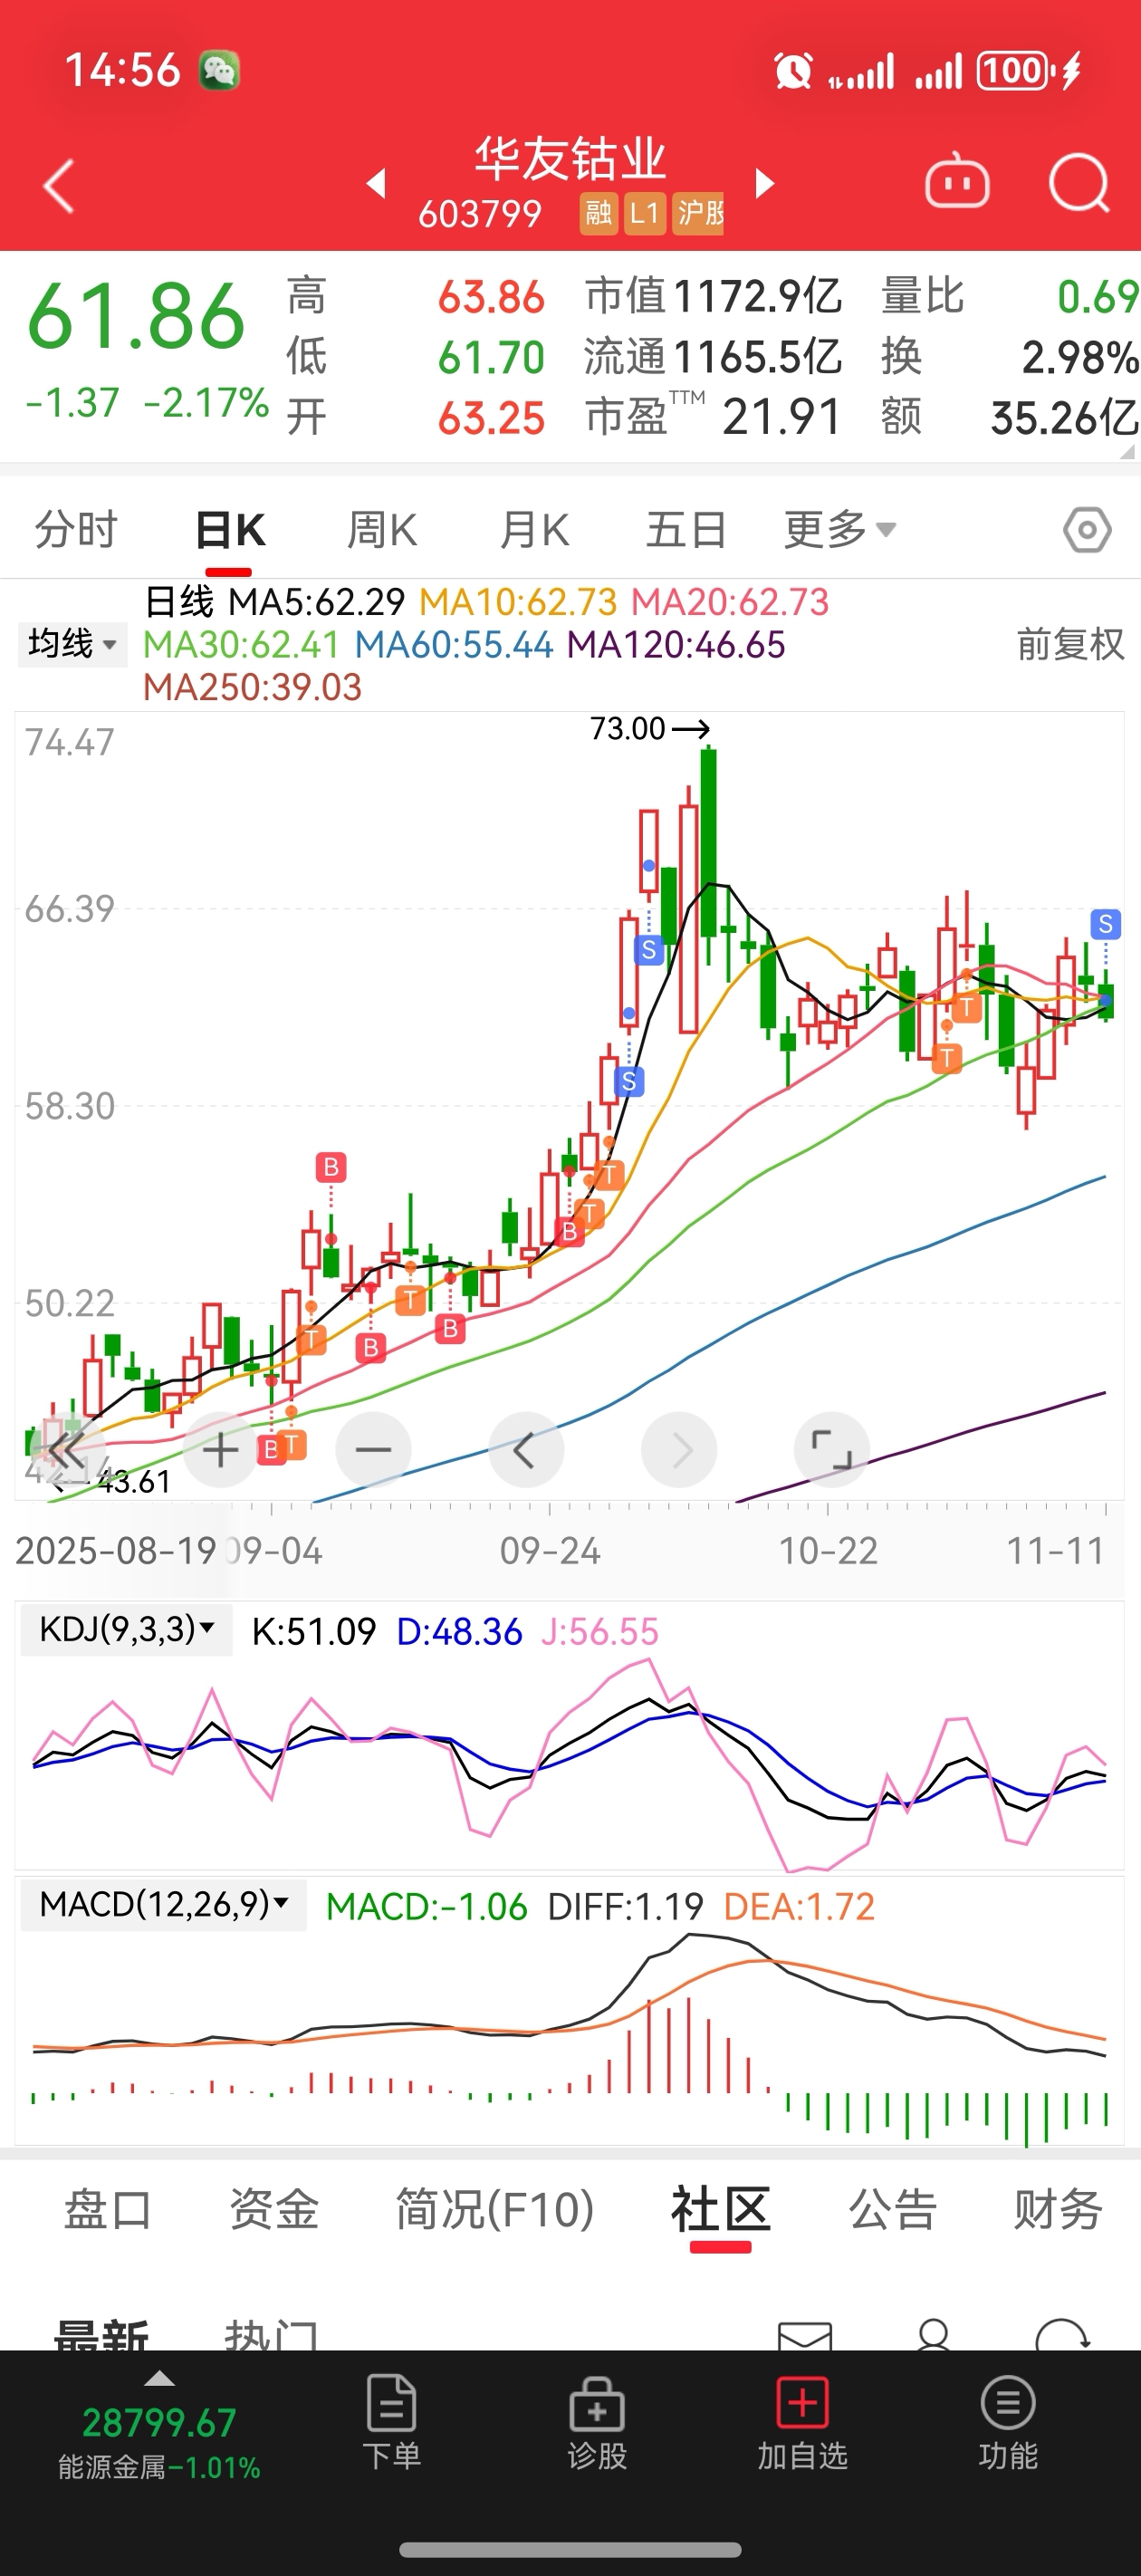Move the chart left with chevron button
This screenshot has width=1141, height=2576.
tap(526, 1449)
